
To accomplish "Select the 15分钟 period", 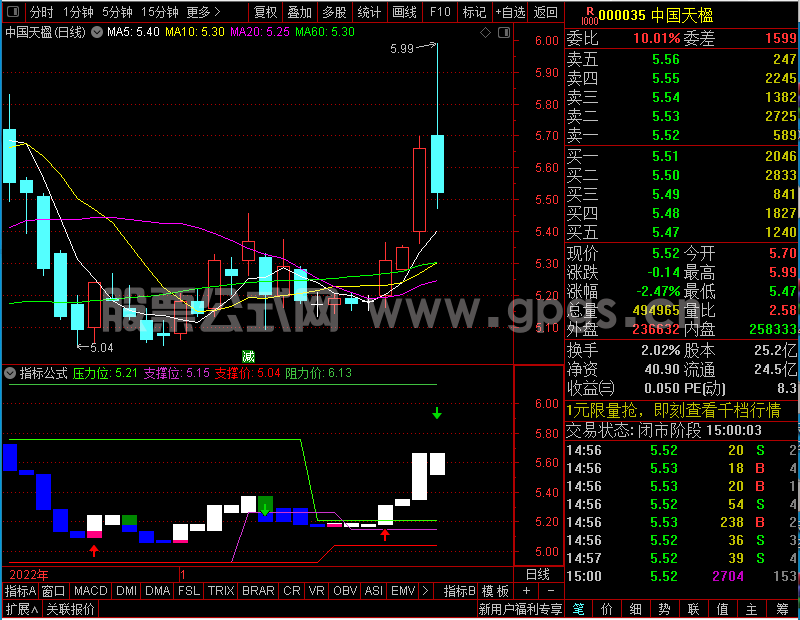I will 159,12.
